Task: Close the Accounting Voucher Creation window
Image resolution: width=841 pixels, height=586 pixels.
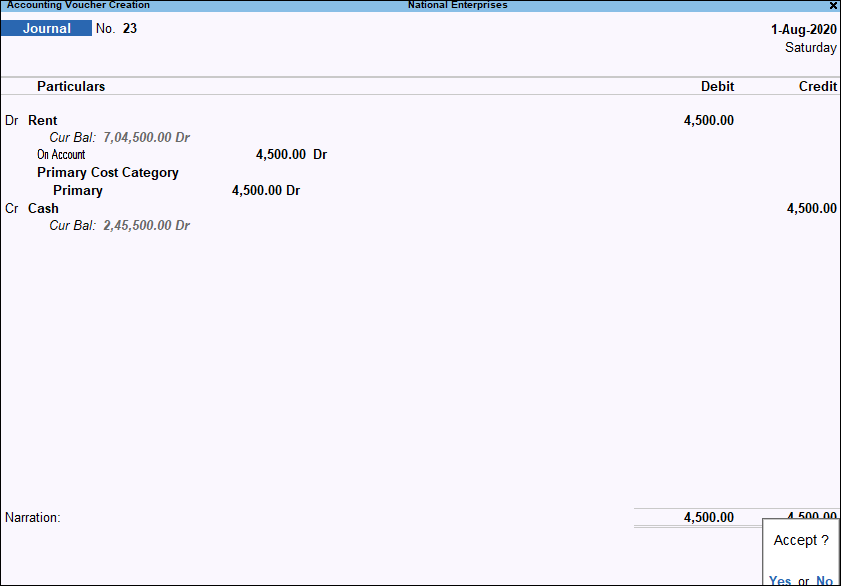Action: coord(833,5)
